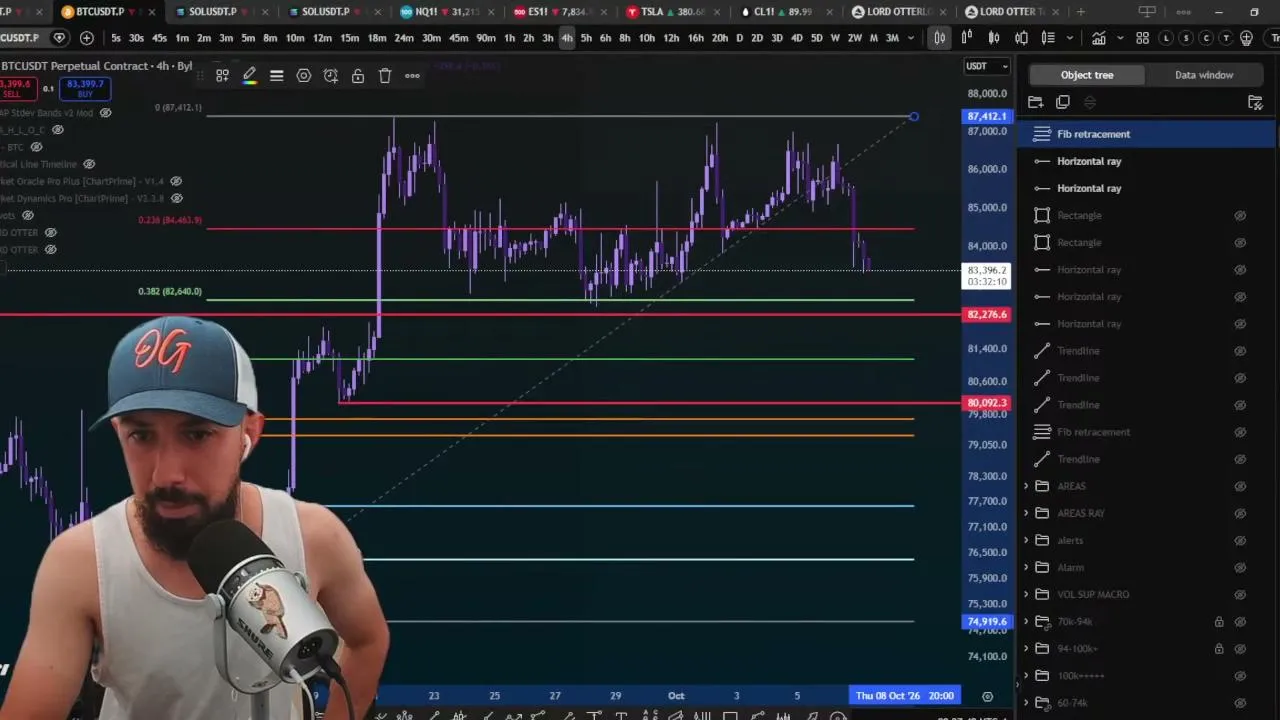The image size is (1280, 720).
Task: Expand the Alarm folder
Action: (1026, 567)
